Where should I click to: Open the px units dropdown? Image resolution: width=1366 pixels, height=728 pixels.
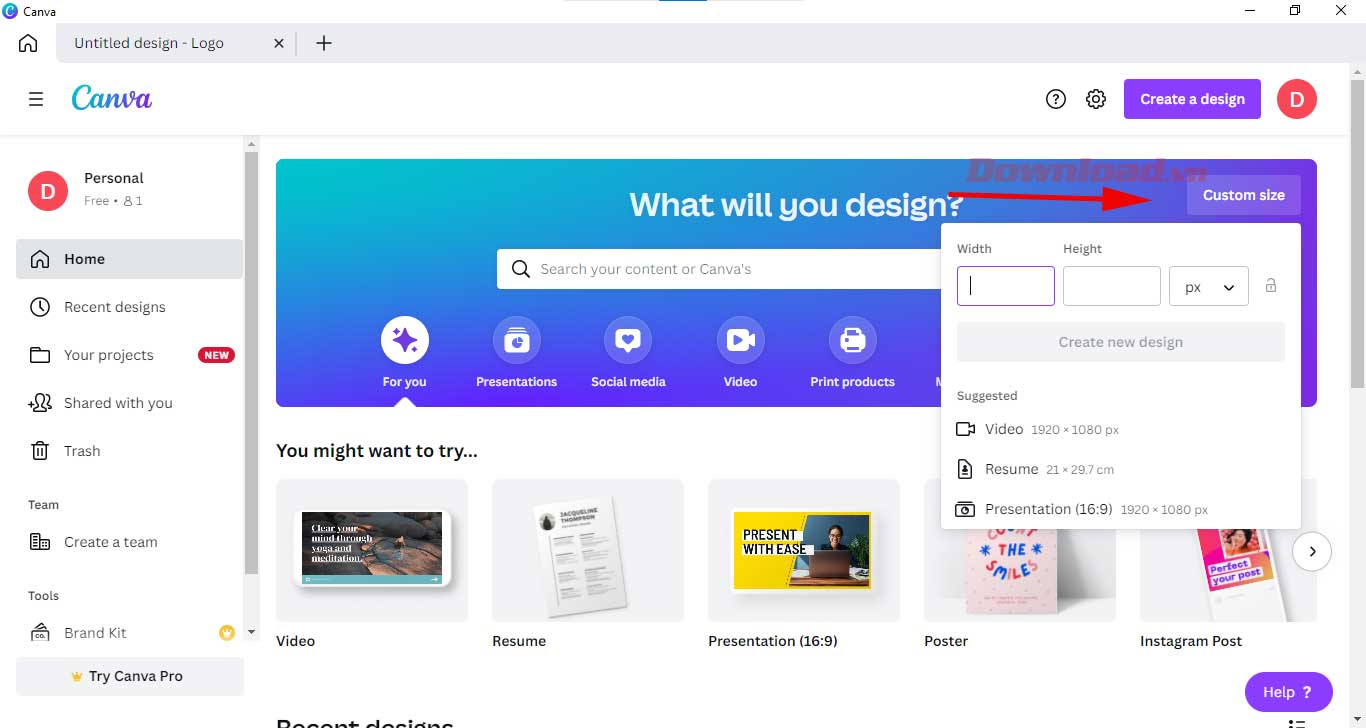1208,285
